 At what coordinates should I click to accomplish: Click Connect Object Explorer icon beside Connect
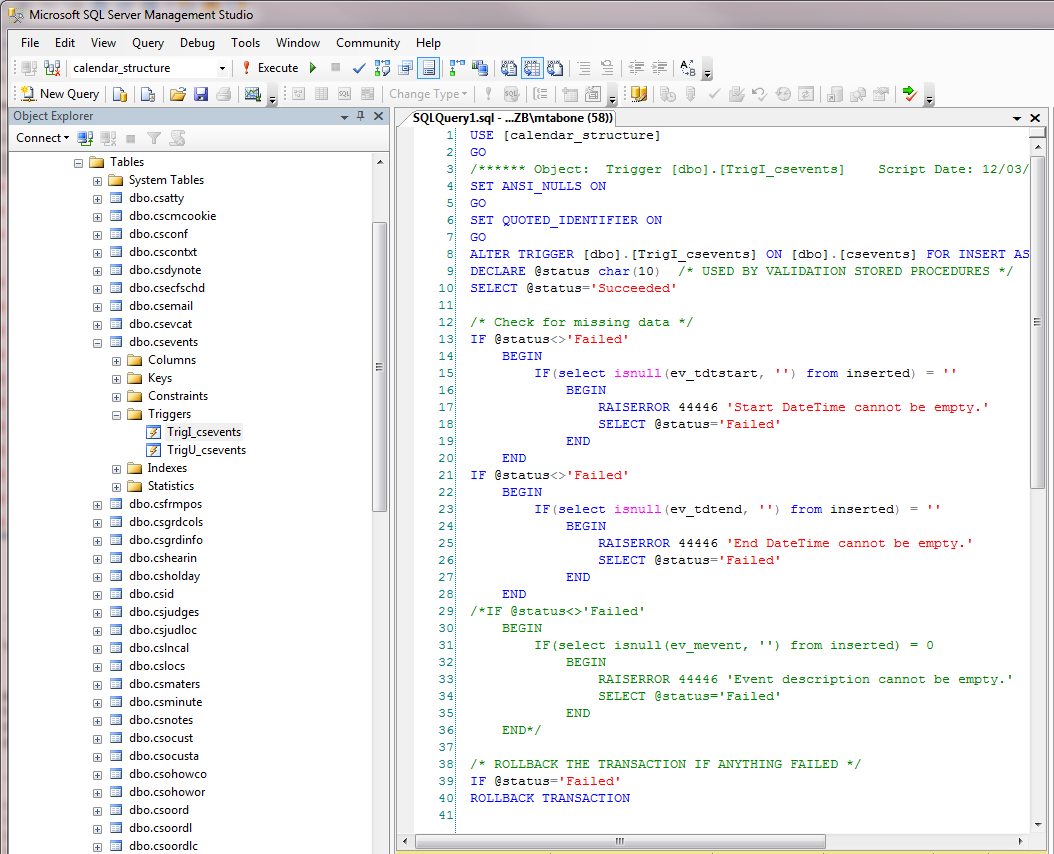[x=86, y=138]
